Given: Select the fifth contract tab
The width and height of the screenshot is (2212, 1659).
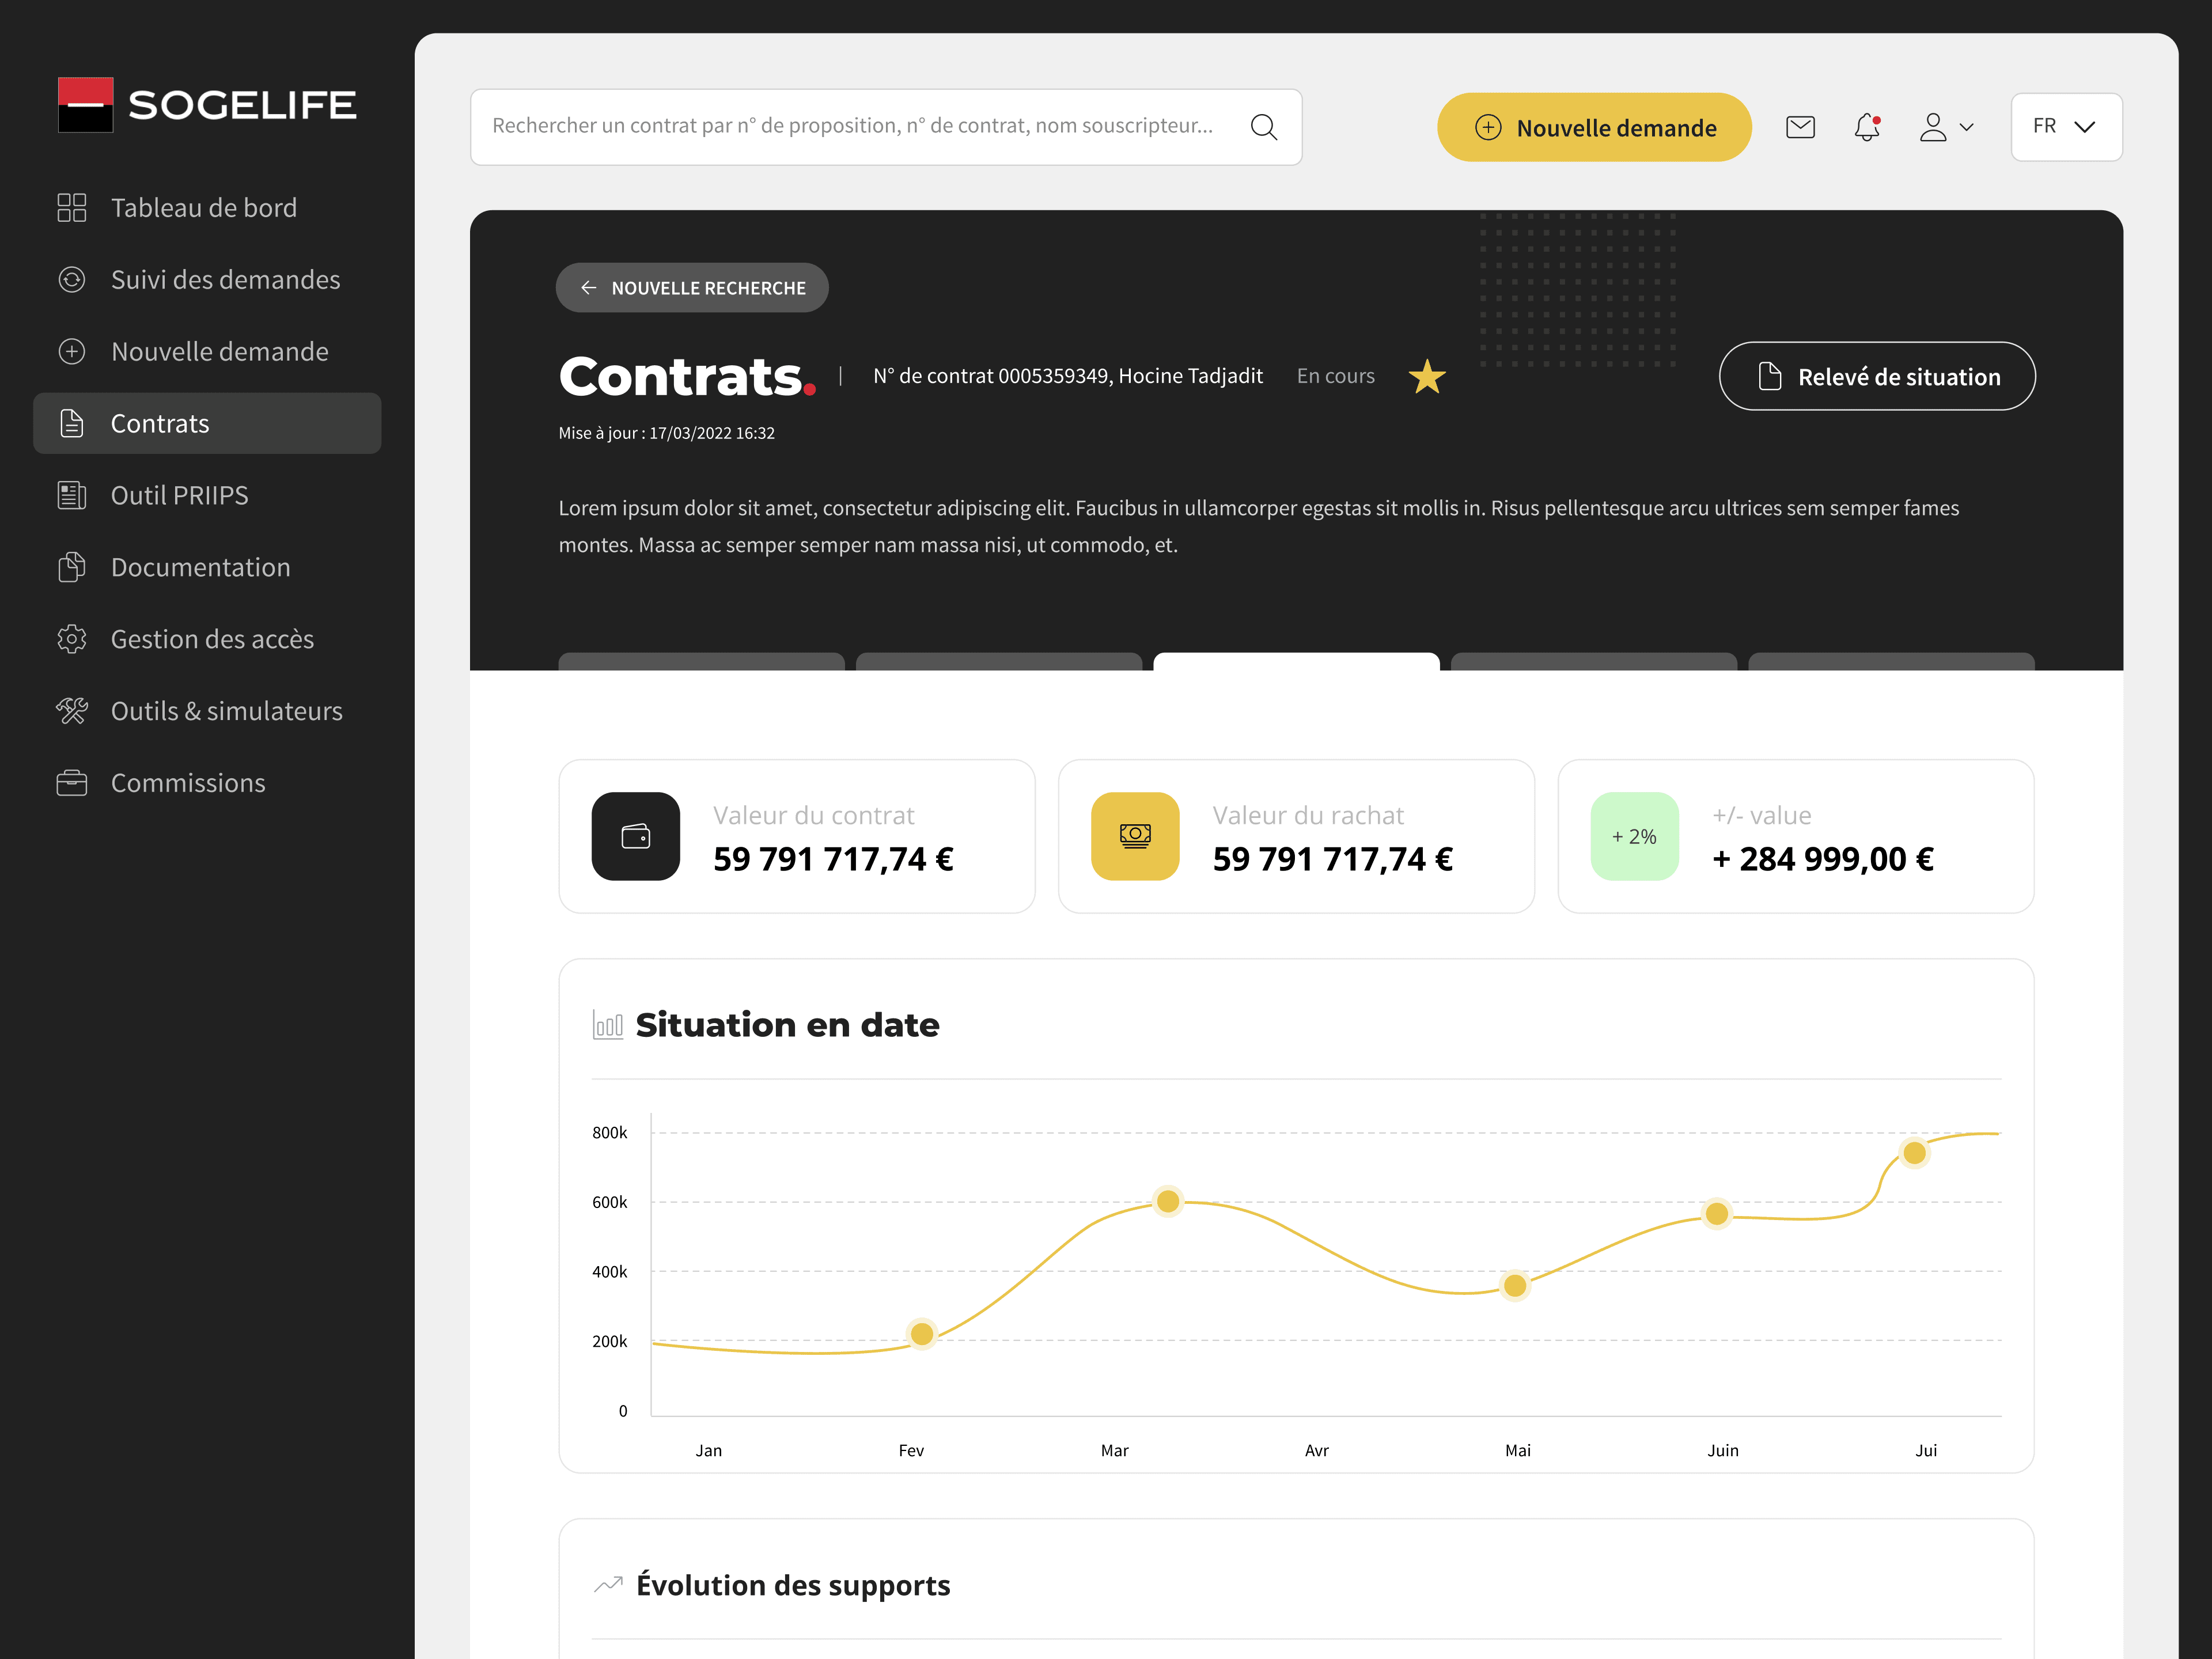Looking at the screenshot, I should tap(1891, 662).
